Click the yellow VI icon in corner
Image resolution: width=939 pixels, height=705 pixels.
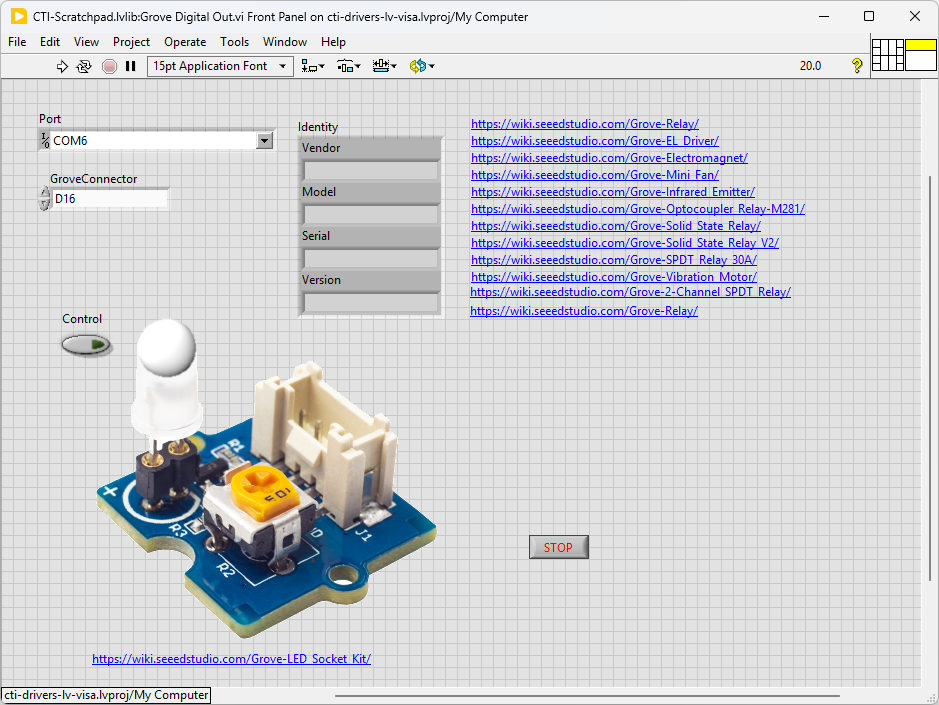coord(920,55)
